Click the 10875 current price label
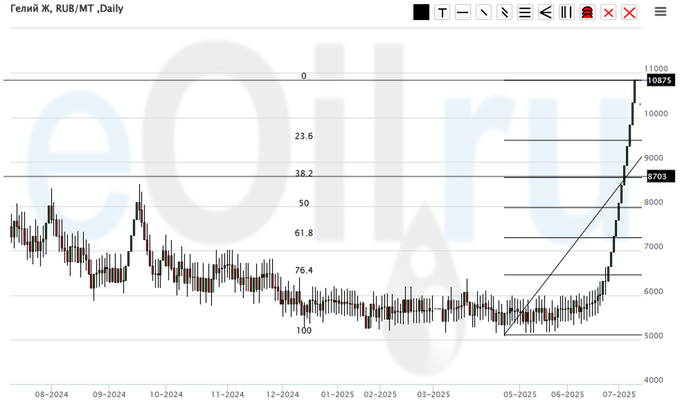Viewport: 680px width, 402px height. click(659, 80)
